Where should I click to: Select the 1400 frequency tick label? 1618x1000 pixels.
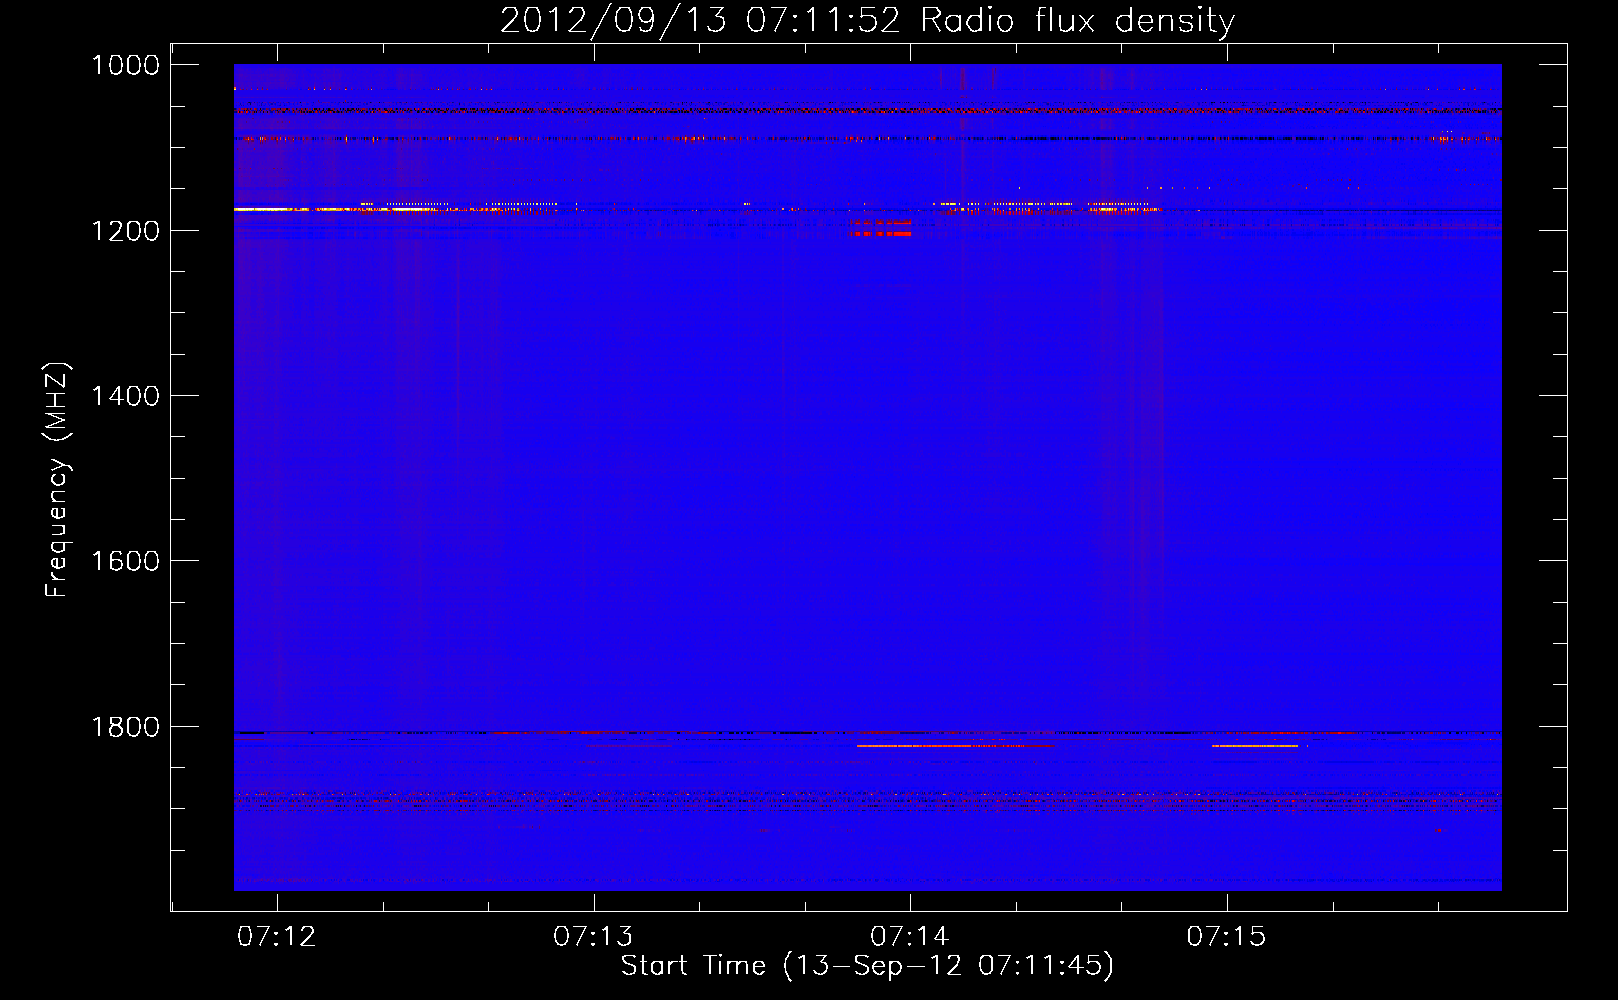125,396
